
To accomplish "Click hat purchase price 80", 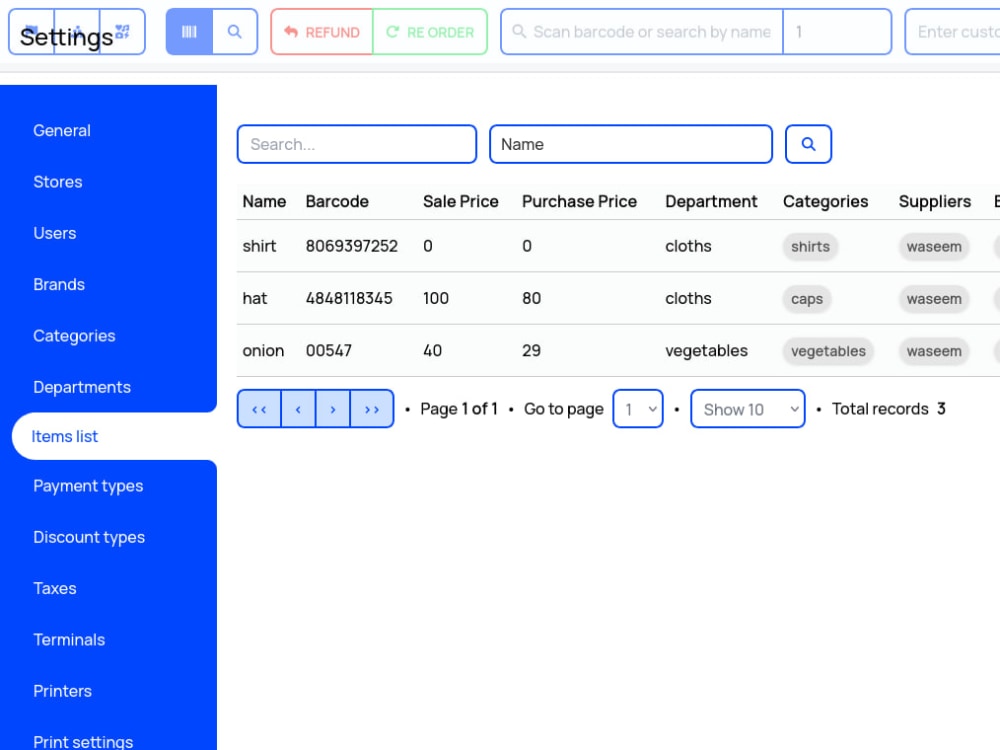I will coord(531,298).
